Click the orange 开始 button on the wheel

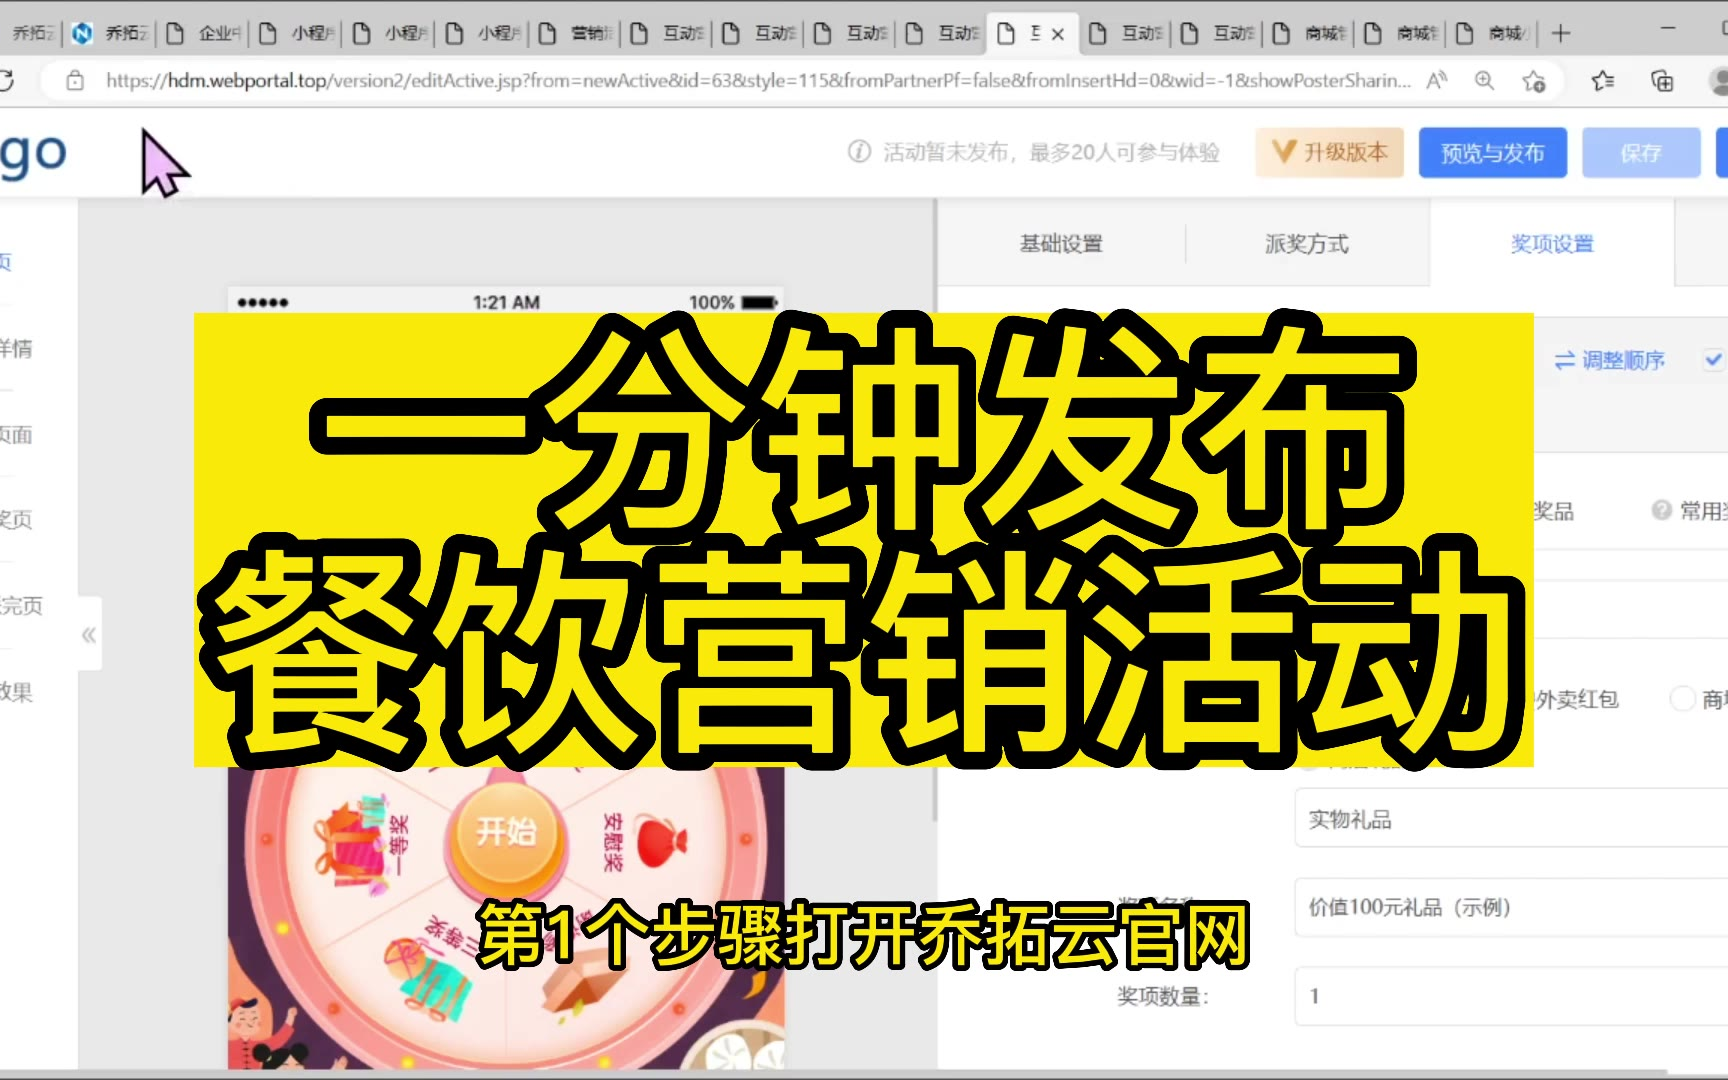(506, 831)
